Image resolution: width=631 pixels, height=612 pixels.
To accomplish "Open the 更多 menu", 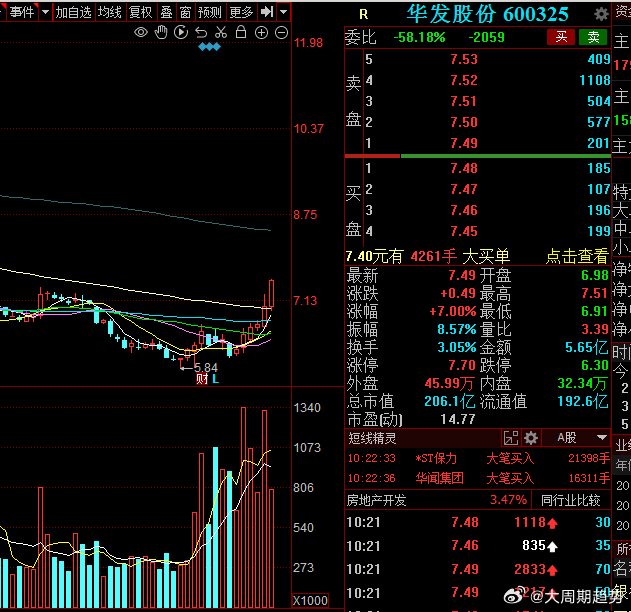I will pyautogui.click(x=241, y=12).
